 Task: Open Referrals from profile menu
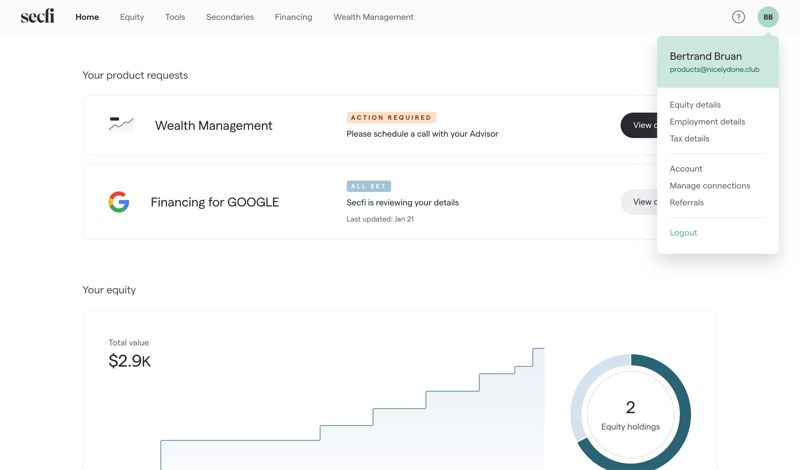tap(686, 202)
